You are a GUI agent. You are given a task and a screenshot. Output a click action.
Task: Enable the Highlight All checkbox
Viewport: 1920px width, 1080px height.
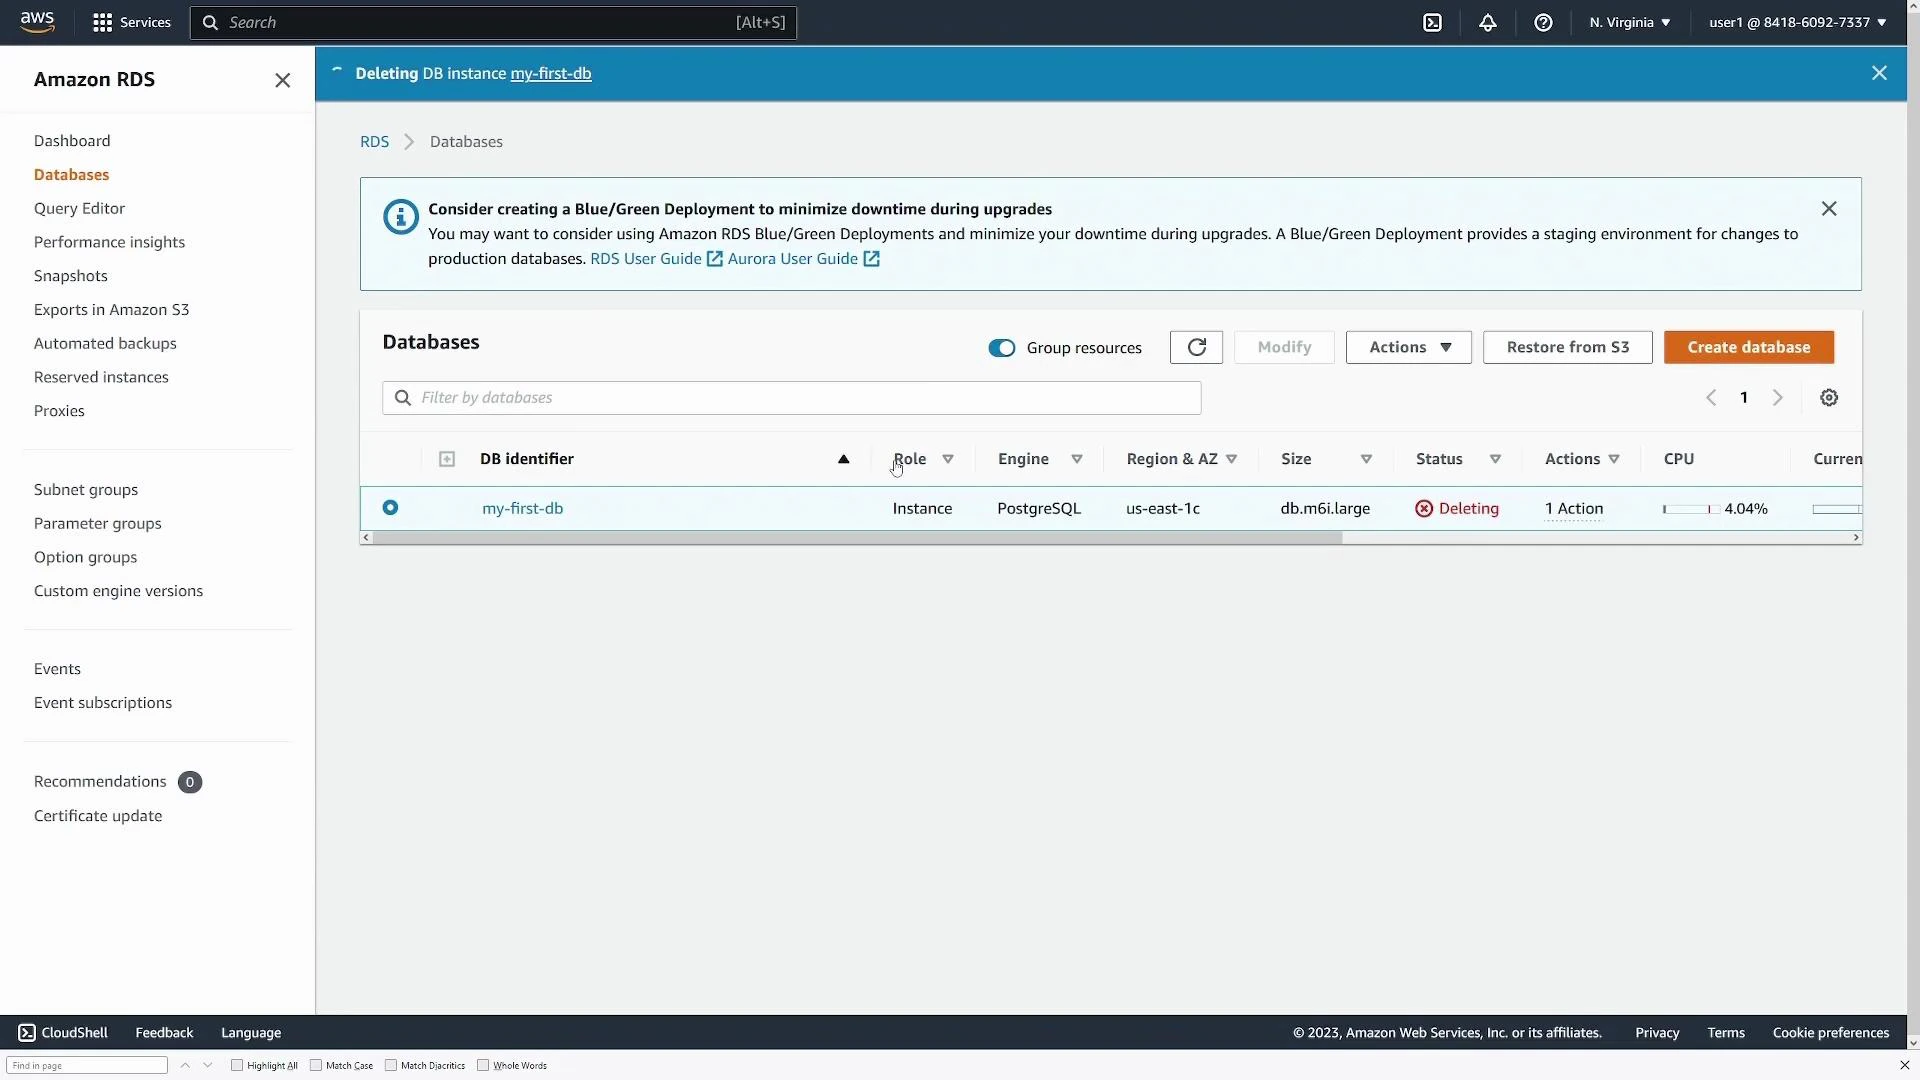point(236,1065)
